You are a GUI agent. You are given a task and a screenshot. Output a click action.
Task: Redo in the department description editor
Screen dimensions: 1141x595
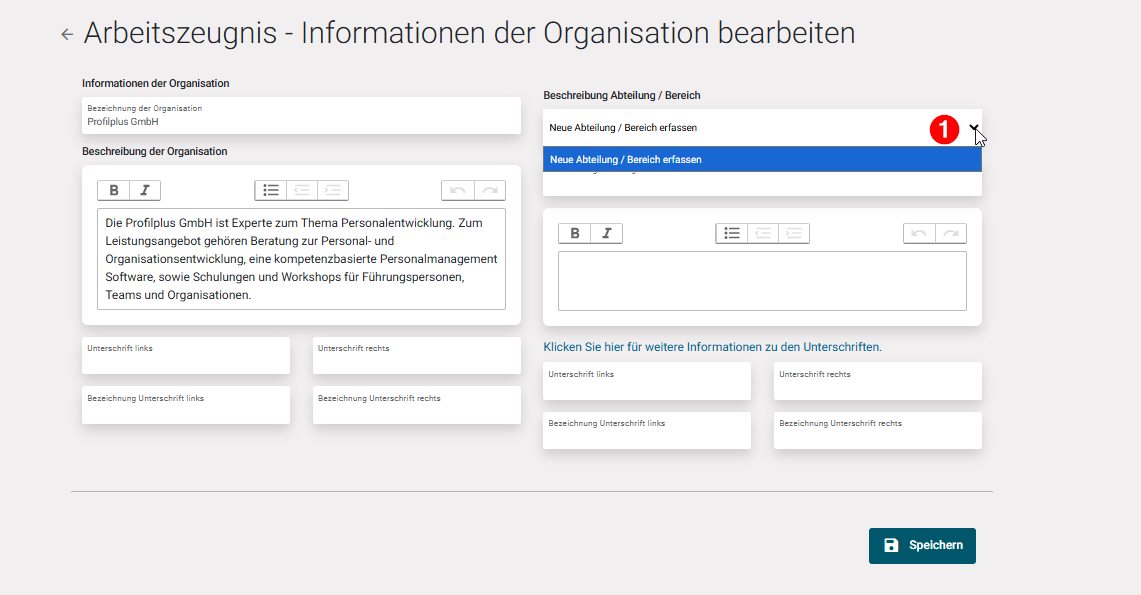951,233
